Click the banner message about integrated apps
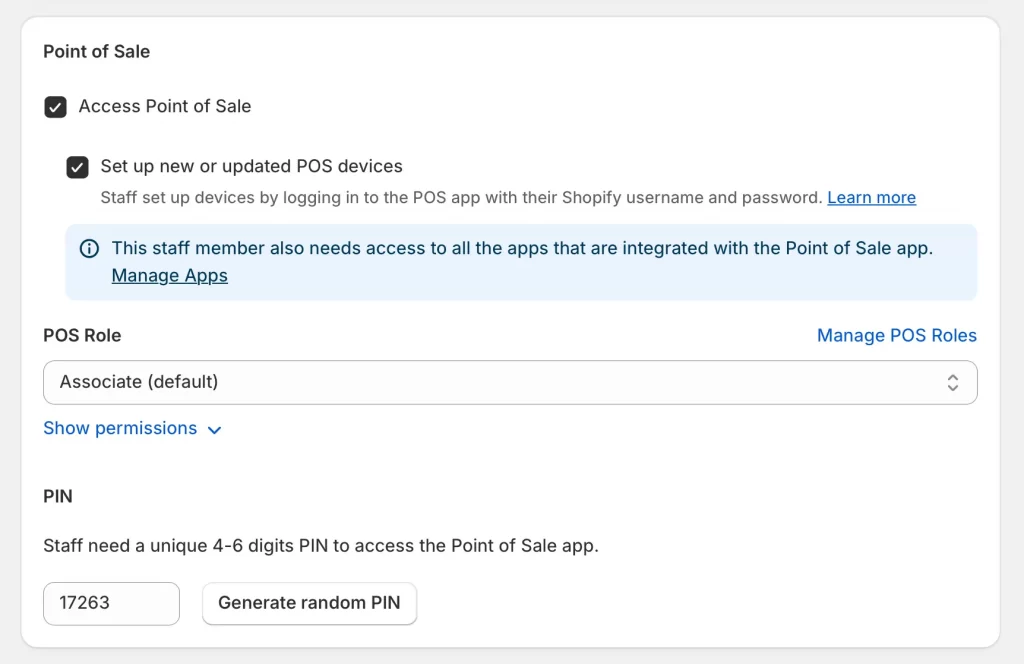Viewport: 1024px width, 664px height. (x=522, y=248)
